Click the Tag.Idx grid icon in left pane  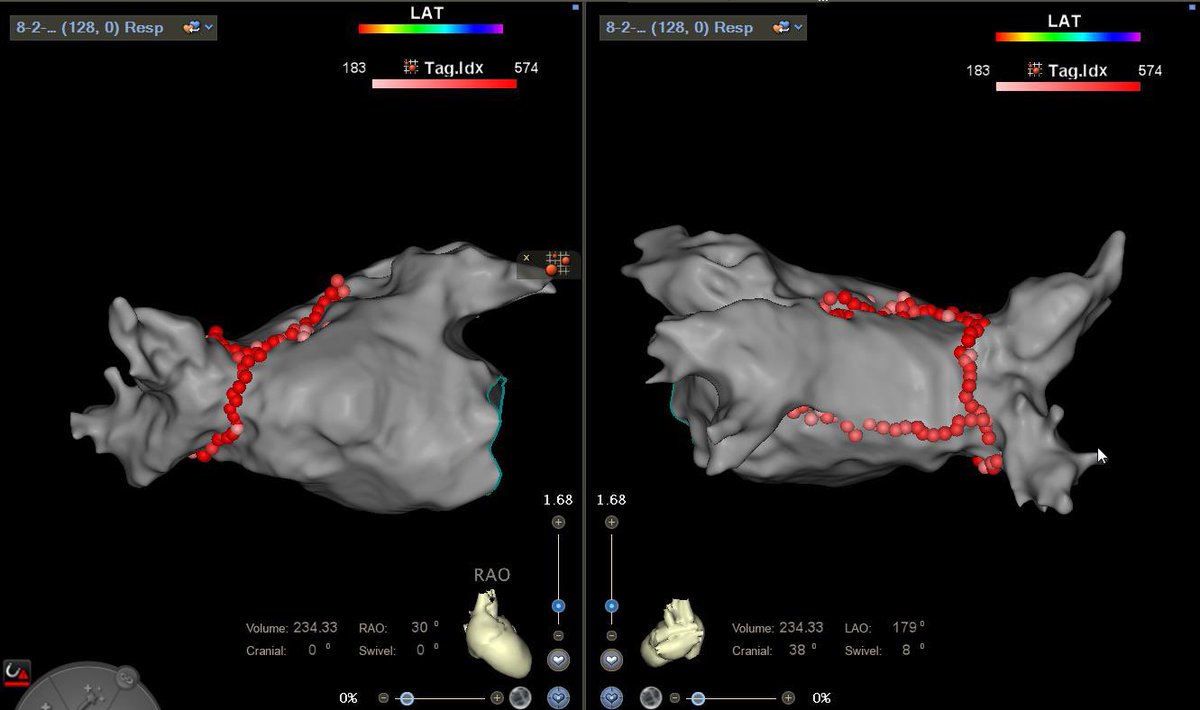(410, 68)
